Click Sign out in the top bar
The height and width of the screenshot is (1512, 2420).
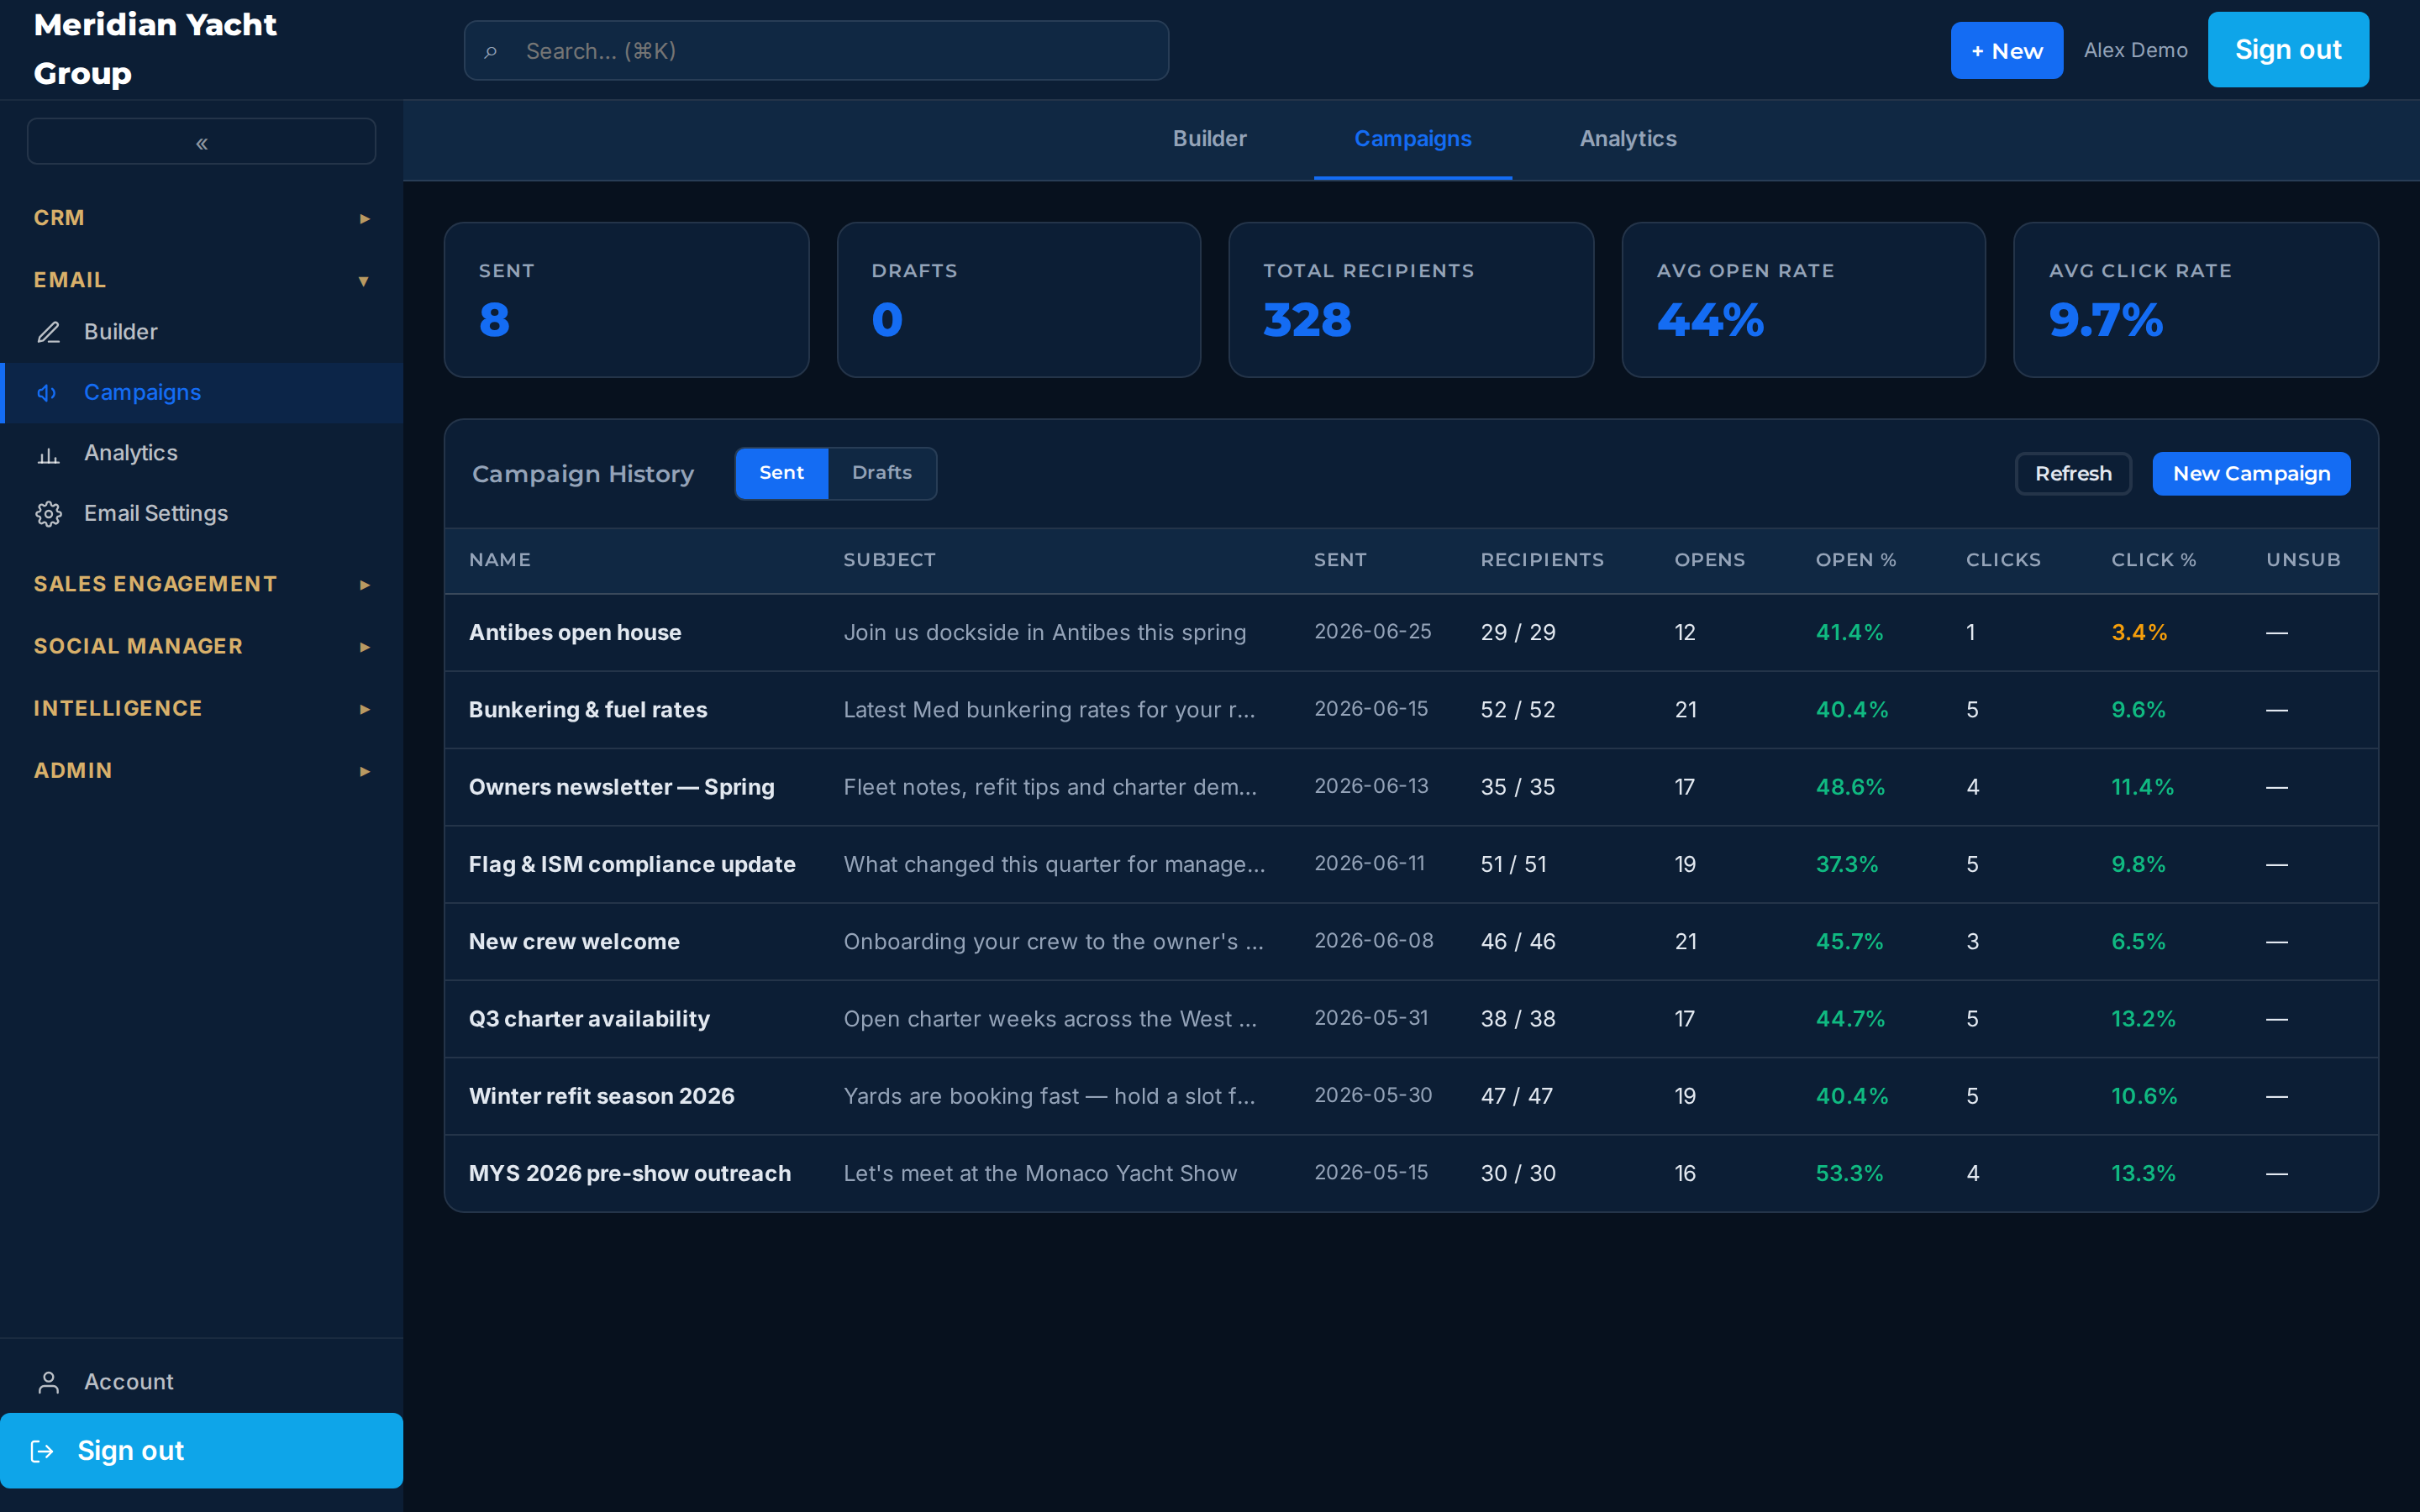click(x=2288, y=50)
